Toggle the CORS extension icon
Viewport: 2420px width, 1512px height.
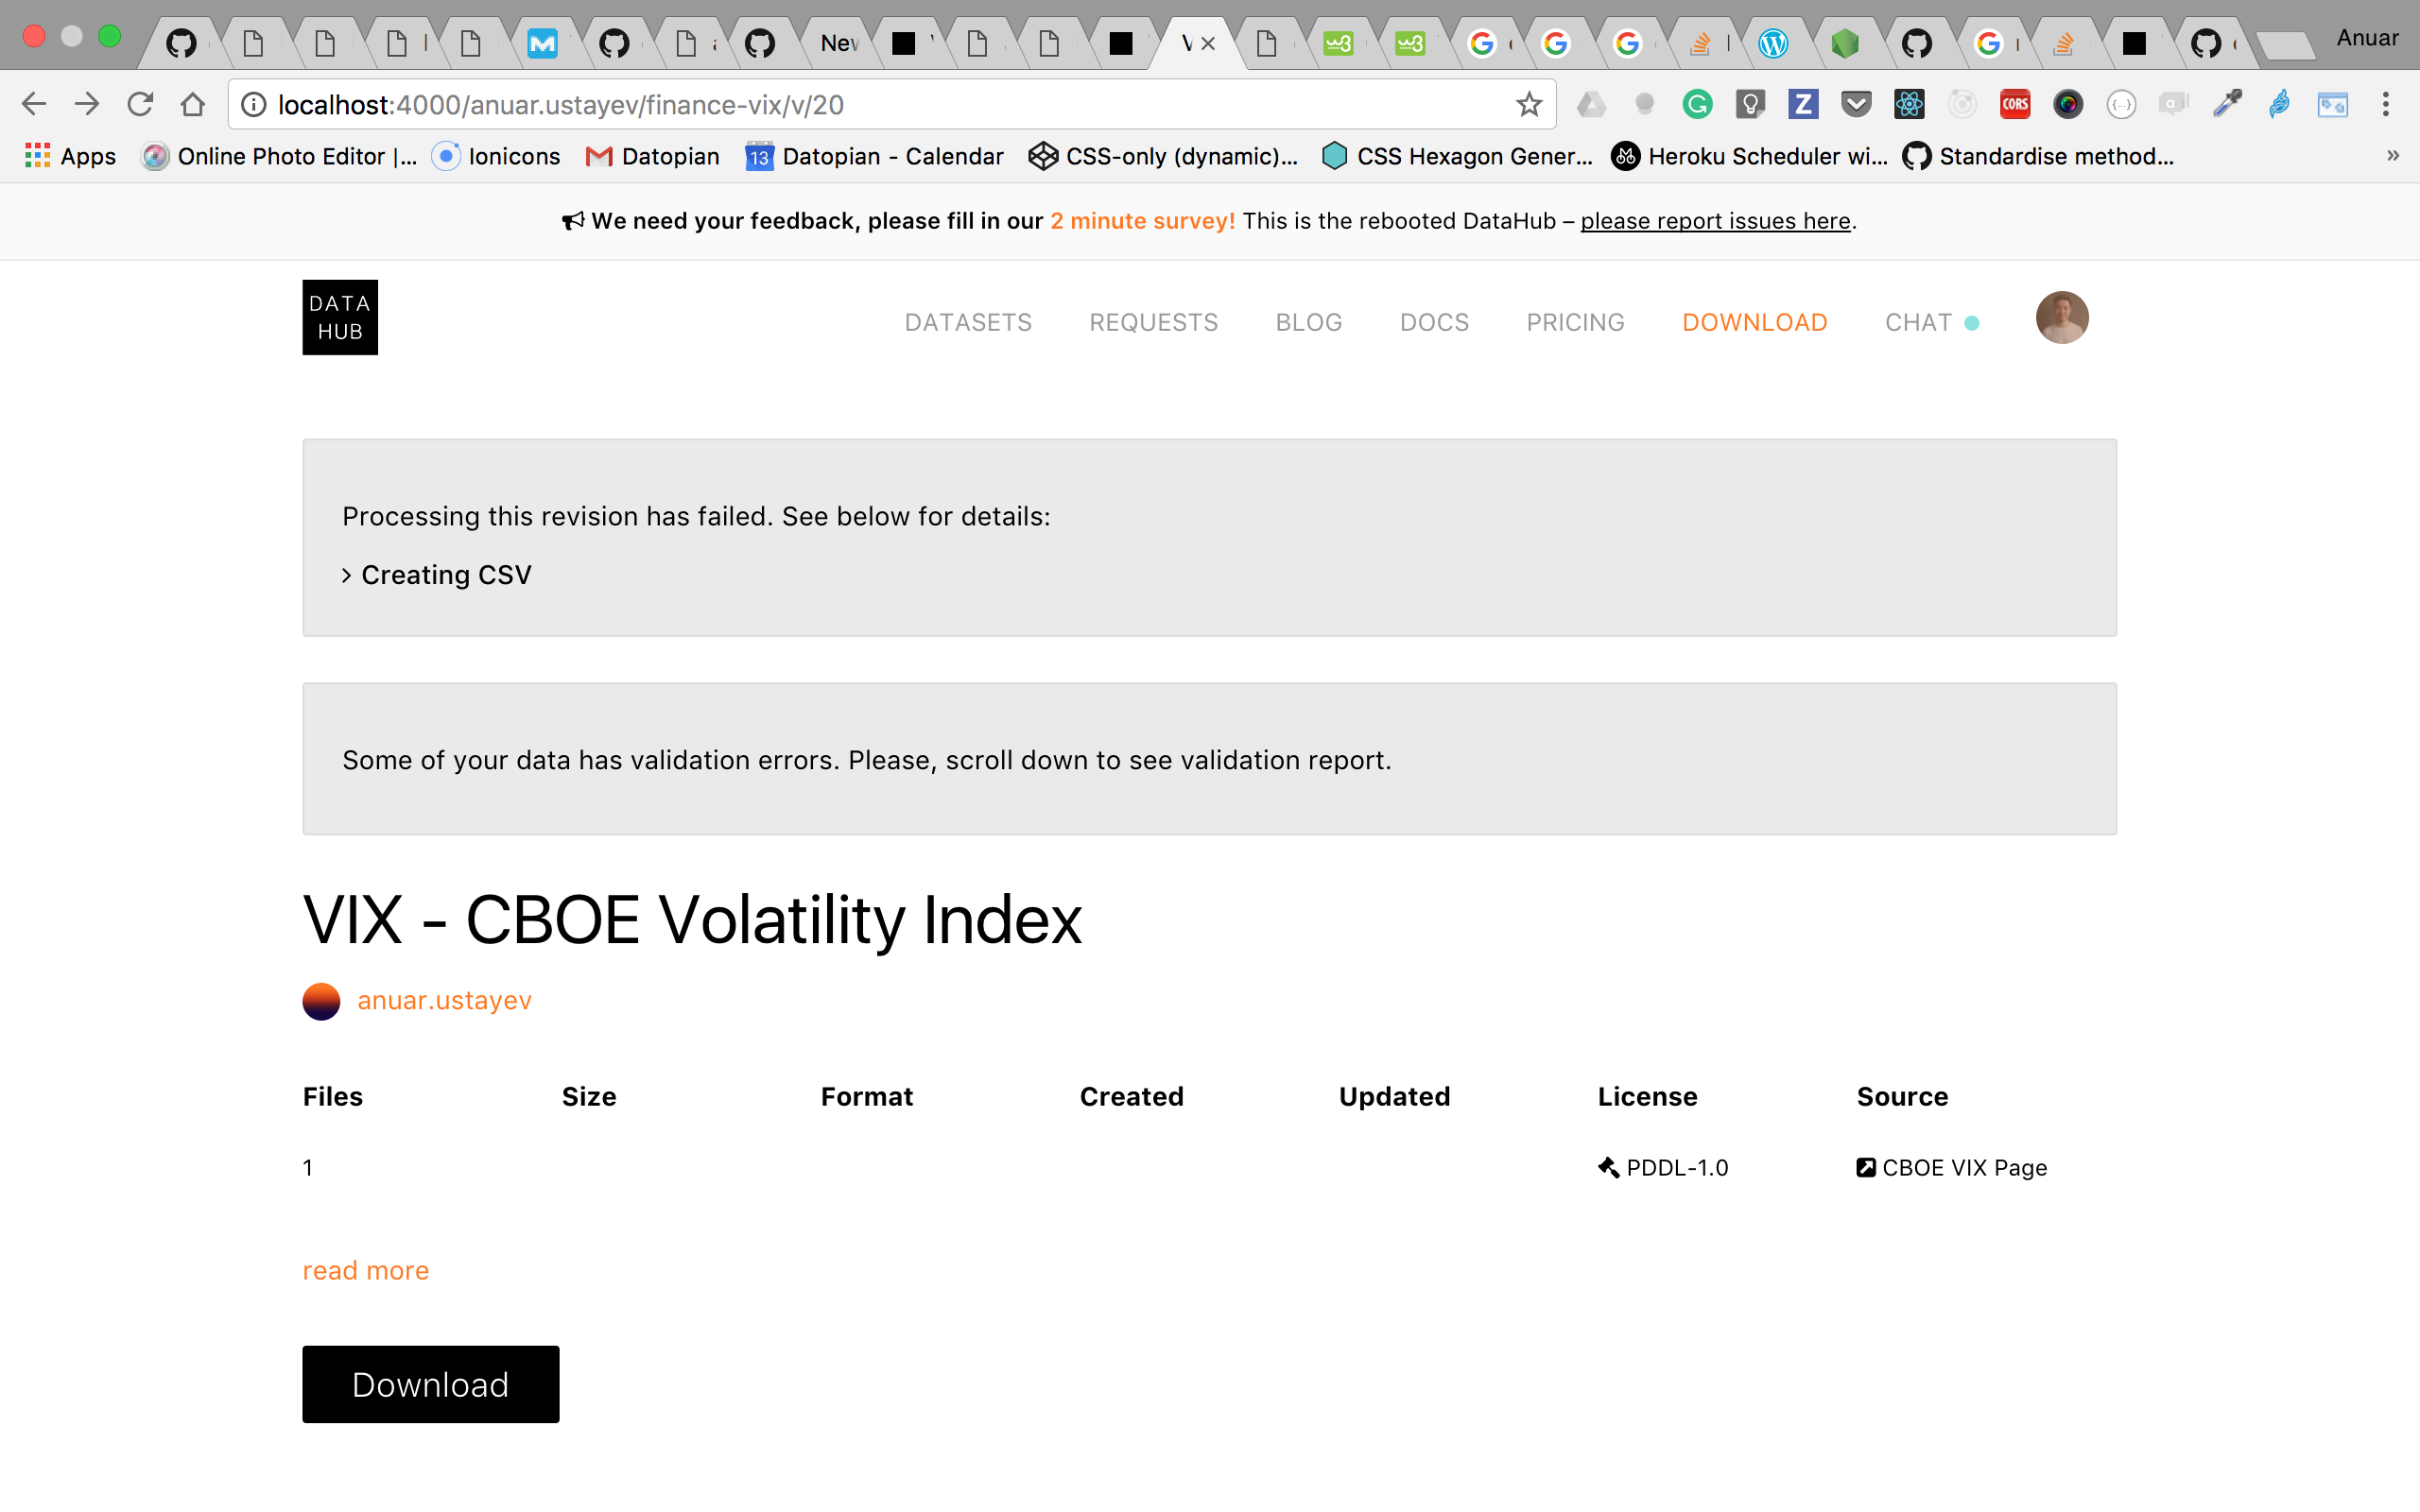(x=2015, y=104)
